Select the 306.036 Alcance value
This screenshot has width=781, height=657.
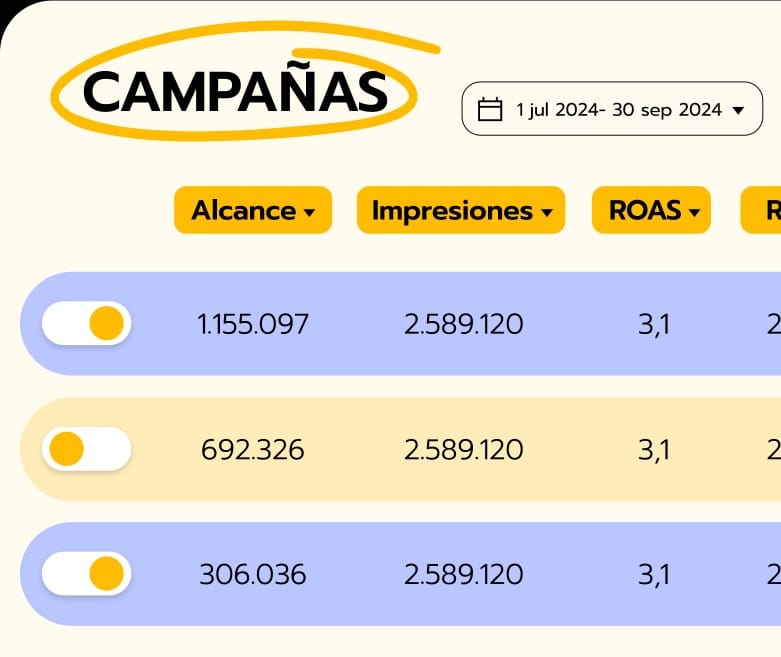253,575
